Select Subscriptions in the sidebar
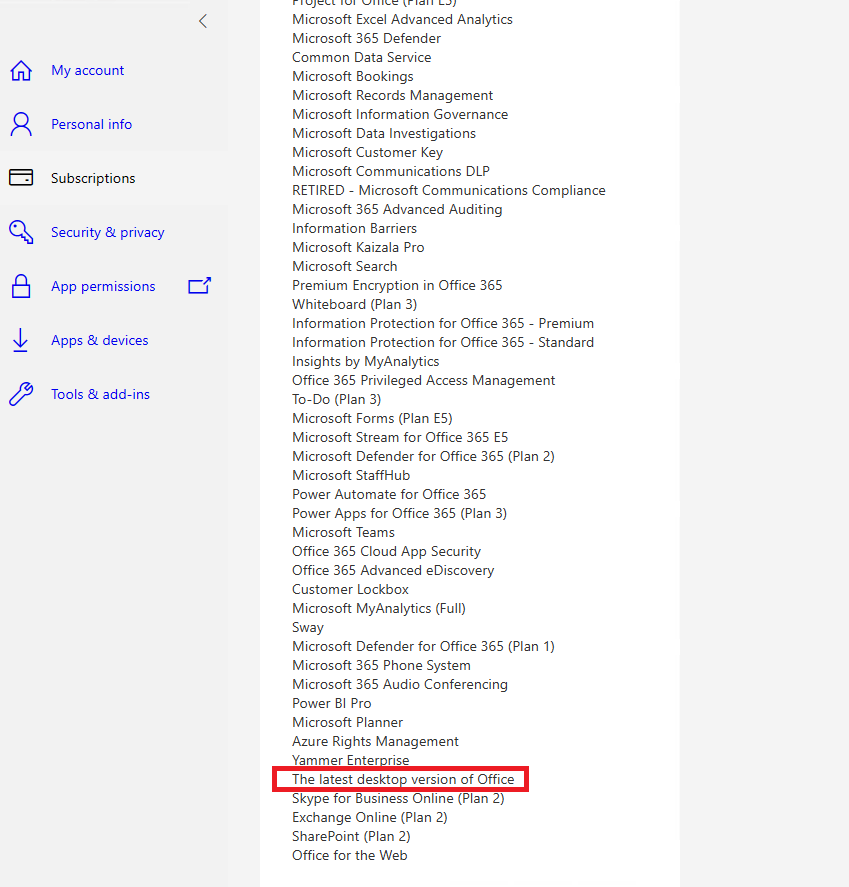Viewport: 849px width, 887px height. 93,178
